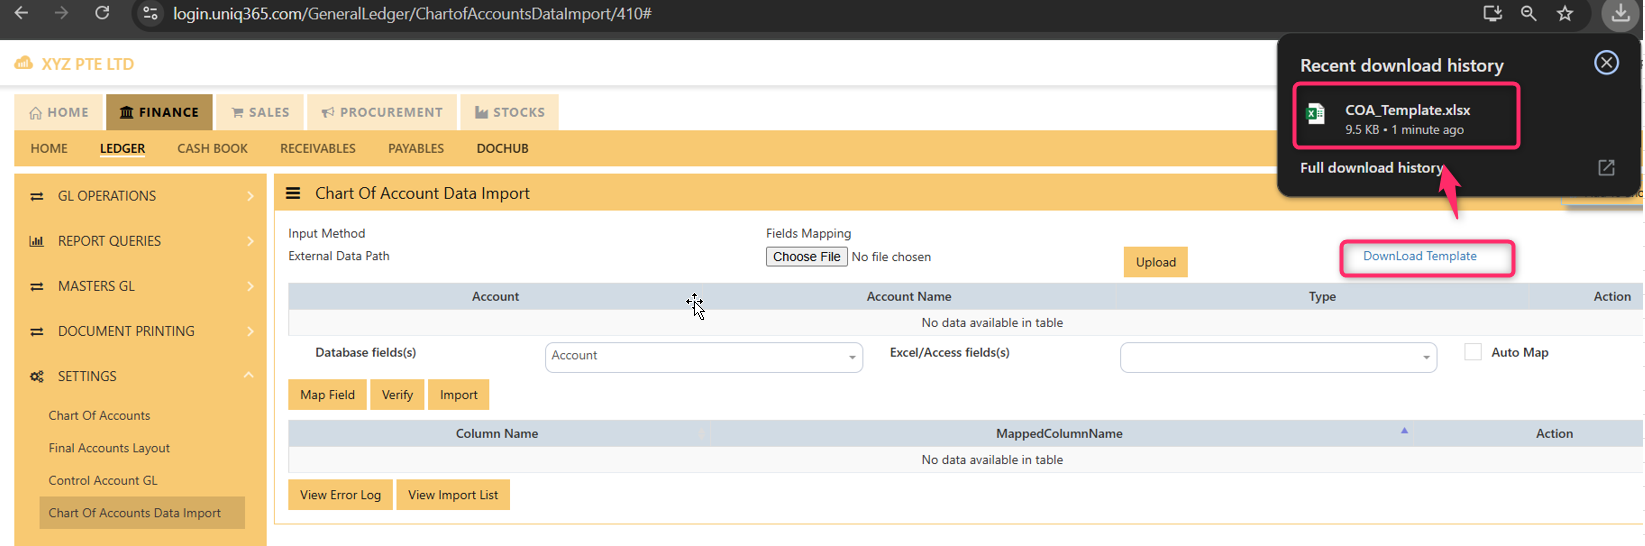The width and height of the screenshot is (1645, 546).
Task: Click the Import button
Action: click(x=459, y=395)
